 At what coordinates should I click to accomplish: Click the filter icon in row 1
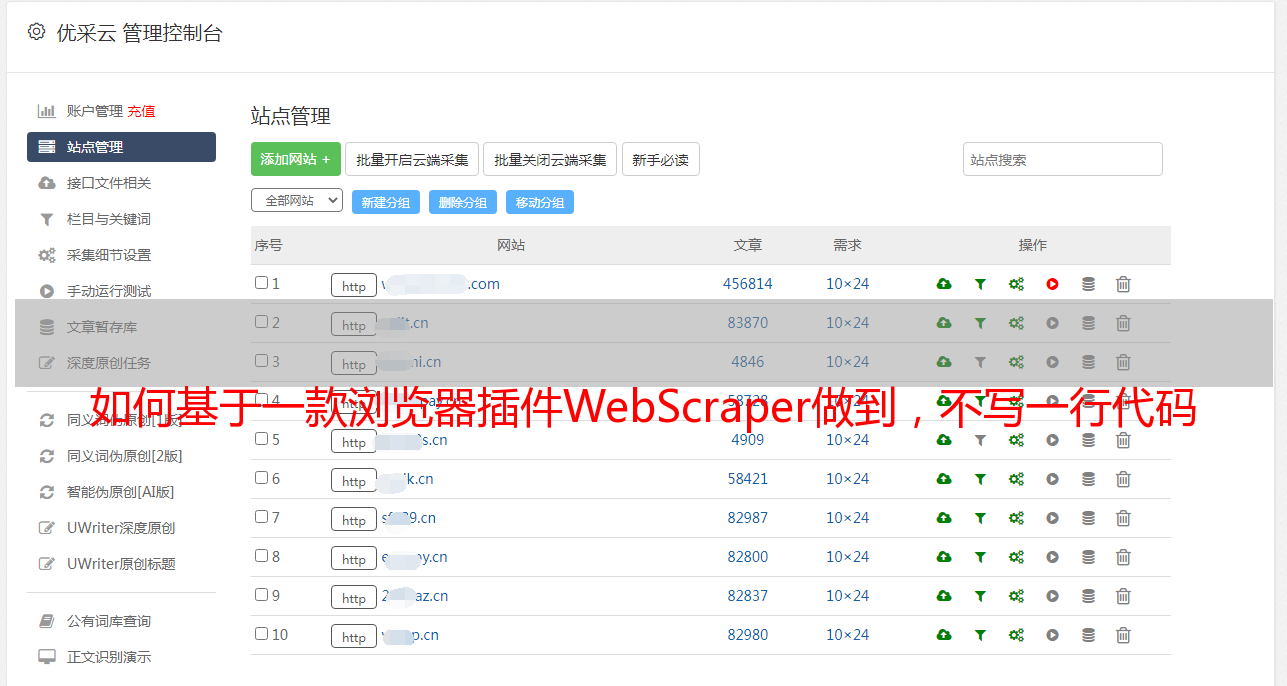pos(980,284)
